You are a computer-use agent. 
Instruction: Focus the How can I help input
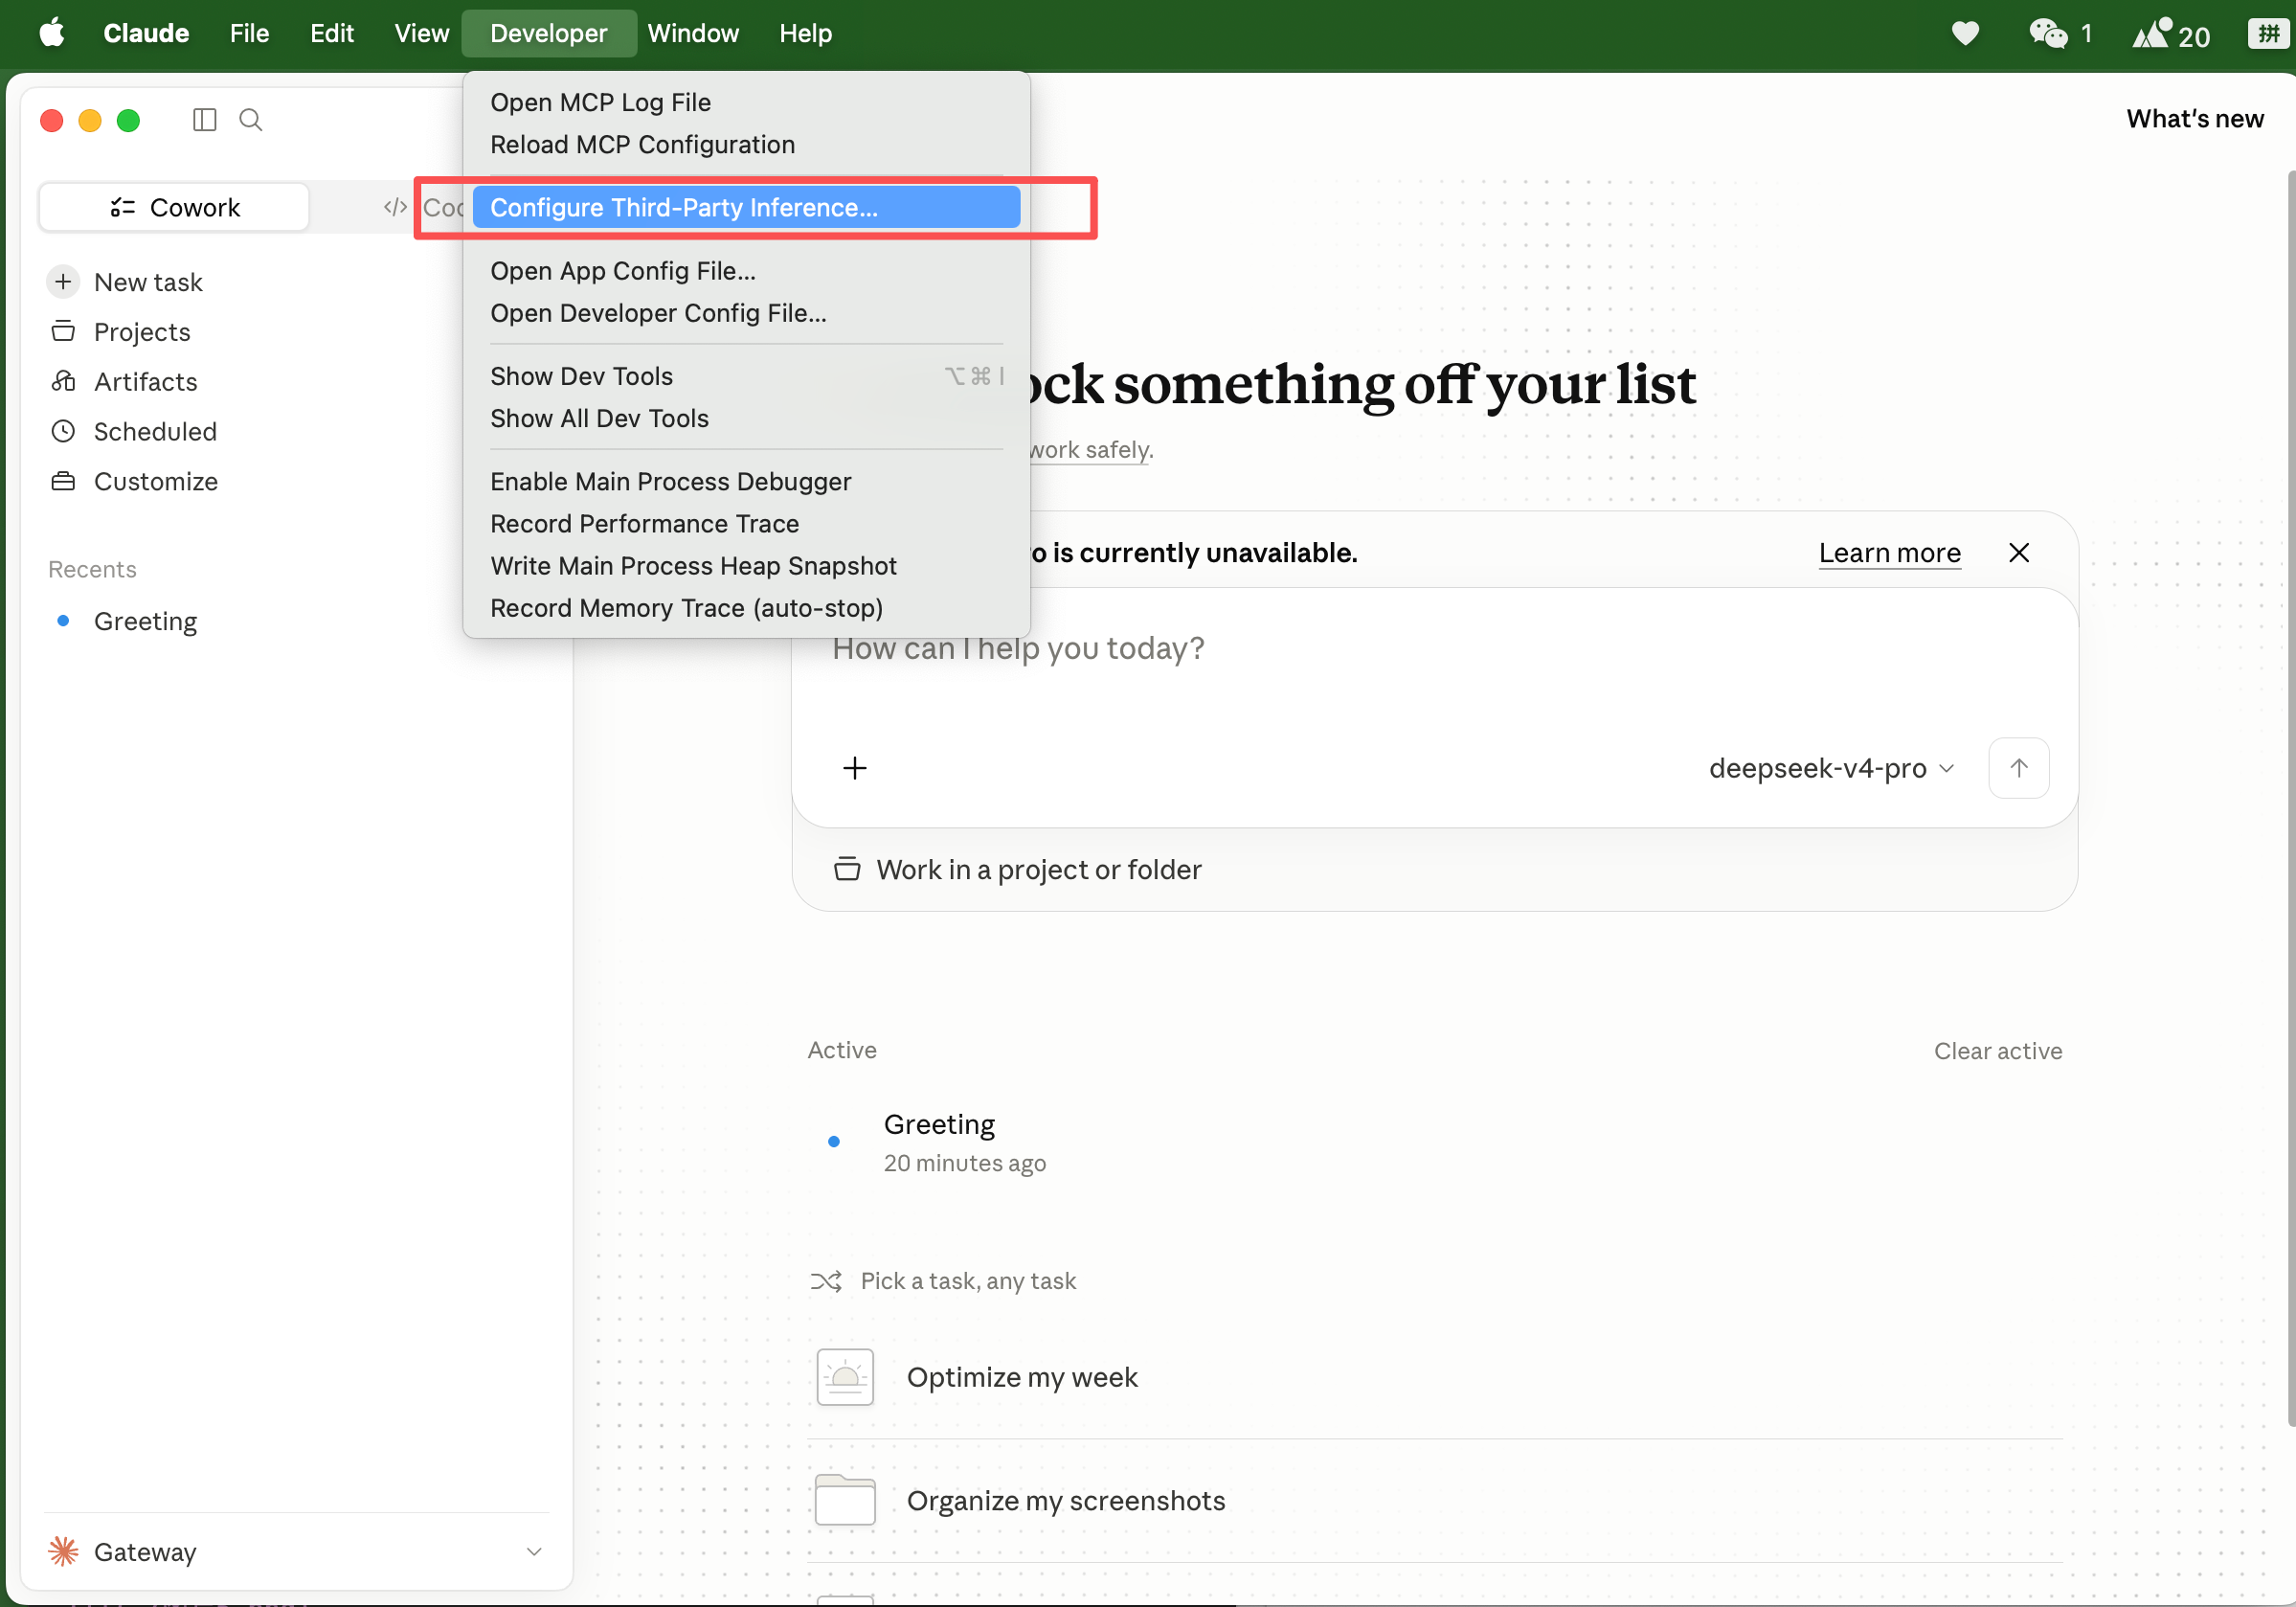click(x=1434, y=648)
